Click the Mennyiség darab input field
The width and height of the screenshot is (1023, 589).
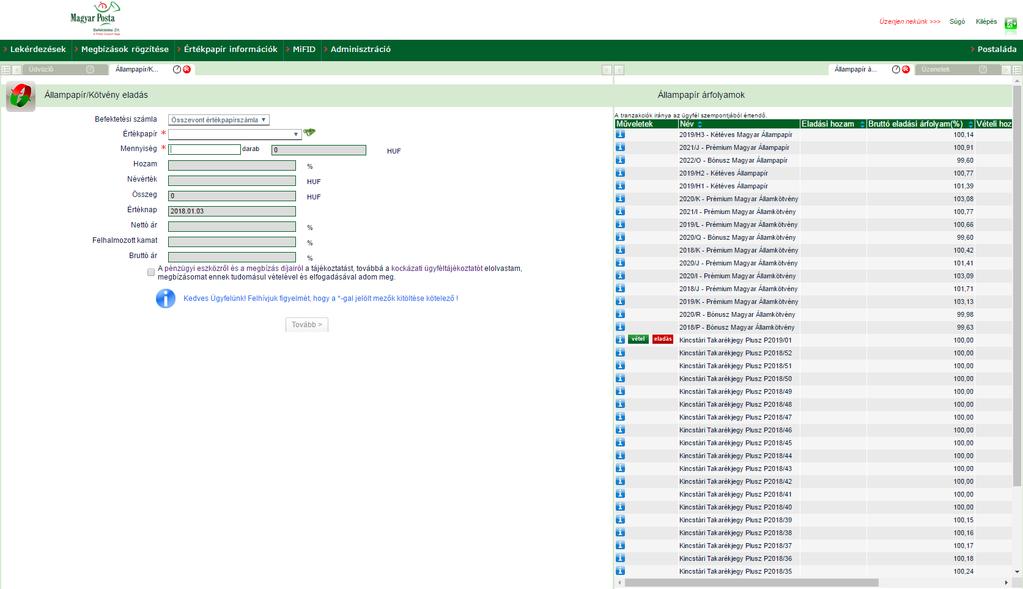tap(204, 149)
